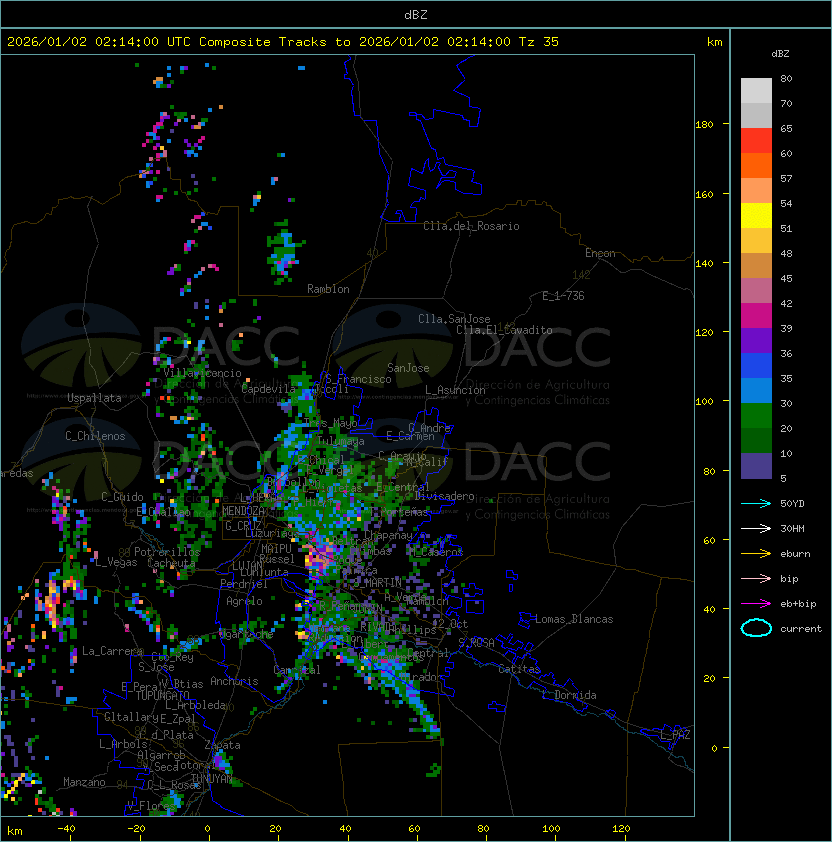Screen dimensions: 832x842
Task: Click the magenta eb+bip arrow symbol
Action: pyautogui.click(x=756, y=604)
